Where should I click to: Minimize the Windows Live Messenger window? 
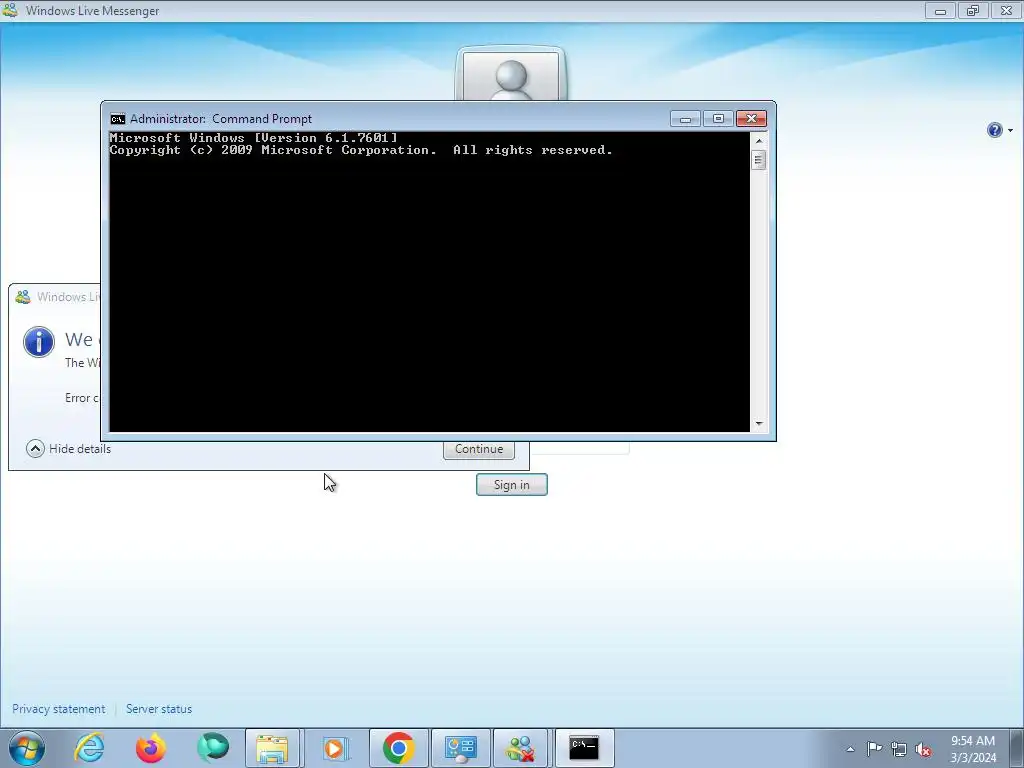940,10
